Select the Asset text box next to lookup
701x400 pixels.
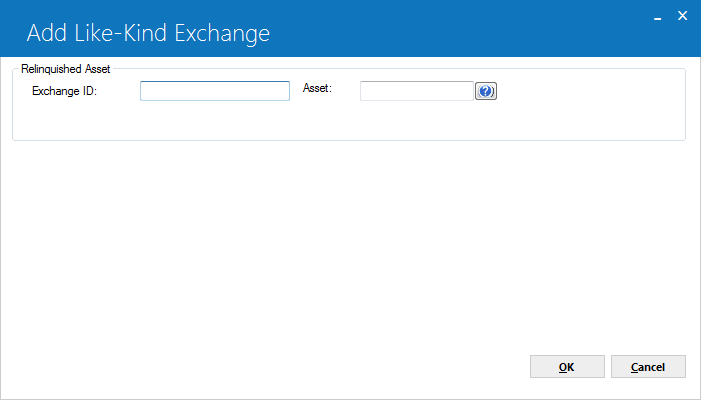click(417, 91)
